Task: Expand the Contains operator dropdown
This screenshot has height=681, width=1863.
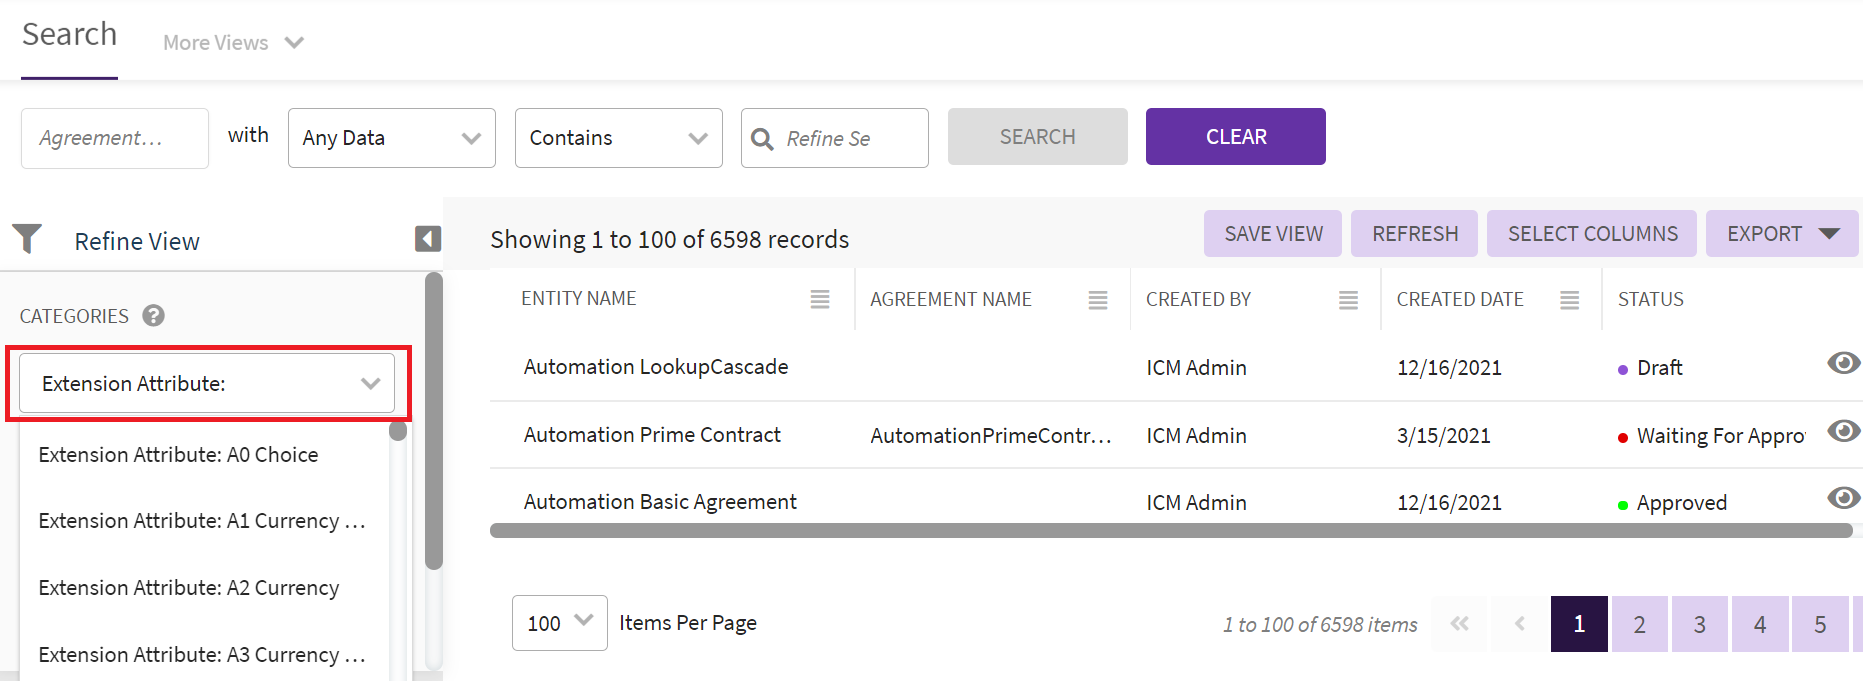Action: tap(618, 138)
